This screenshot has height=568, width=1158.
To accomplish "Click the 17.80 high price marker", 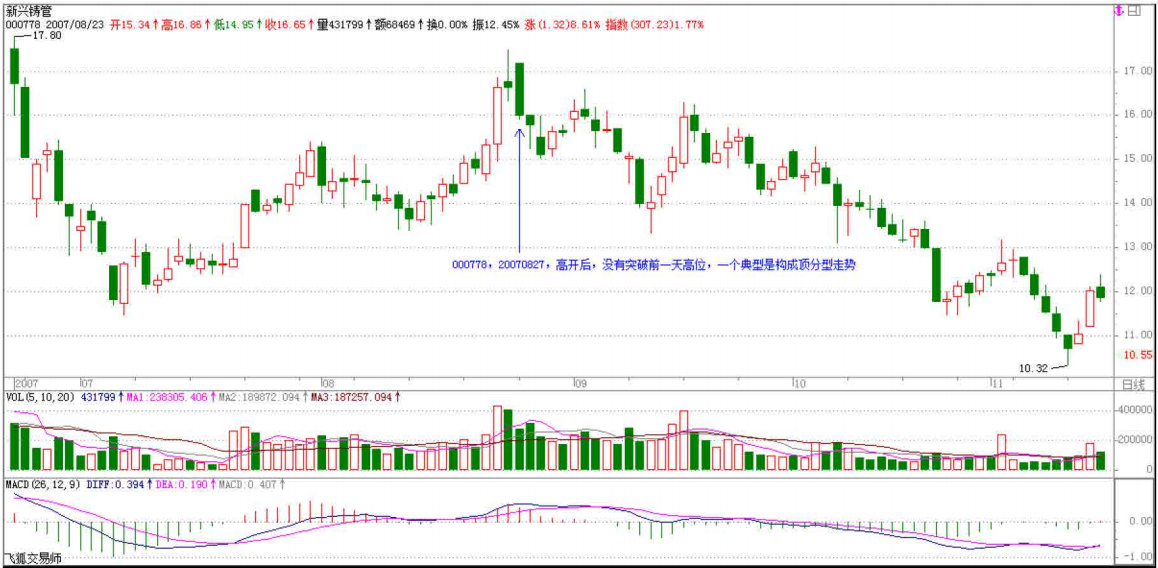I will point(46,35).
